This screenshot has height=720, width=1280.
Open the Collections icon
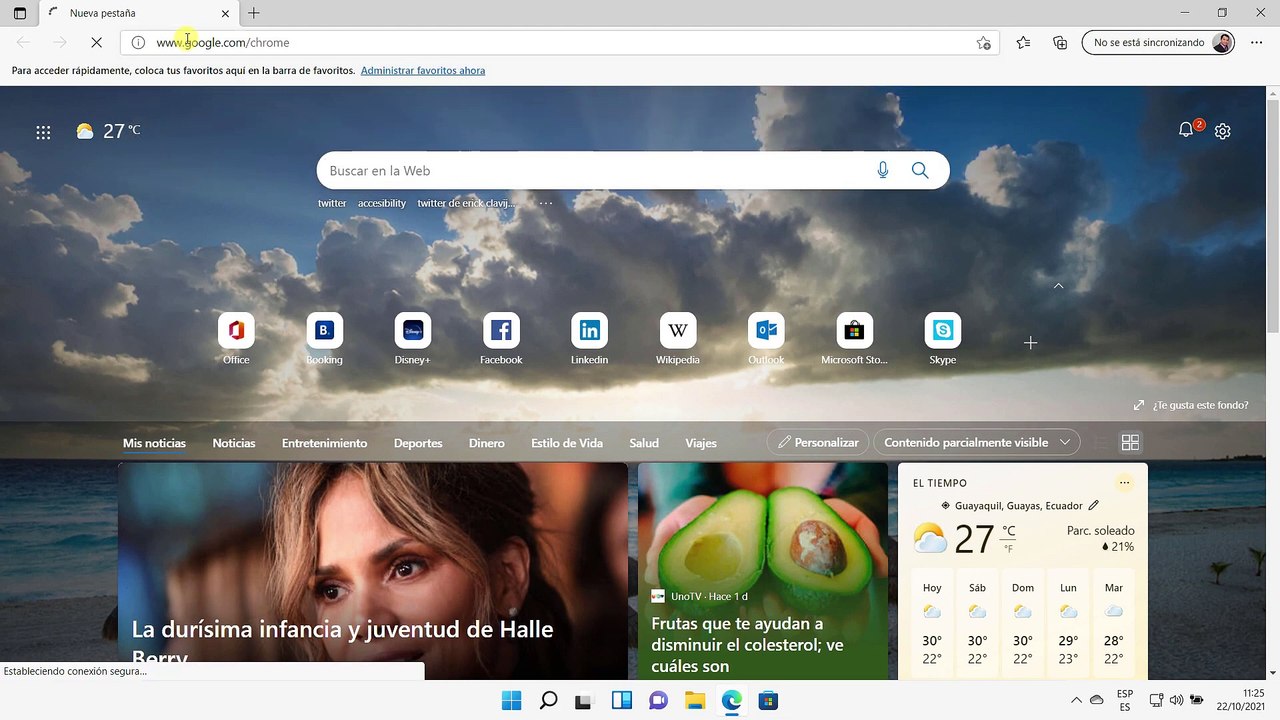point(1060,43)
